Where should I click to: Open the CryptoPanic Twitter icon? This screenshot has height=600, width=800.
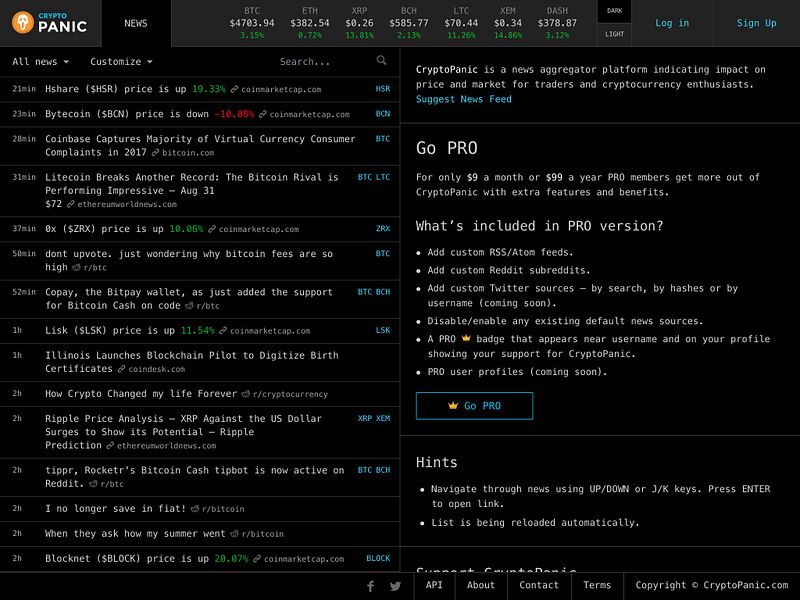click(x=395, y=586)
